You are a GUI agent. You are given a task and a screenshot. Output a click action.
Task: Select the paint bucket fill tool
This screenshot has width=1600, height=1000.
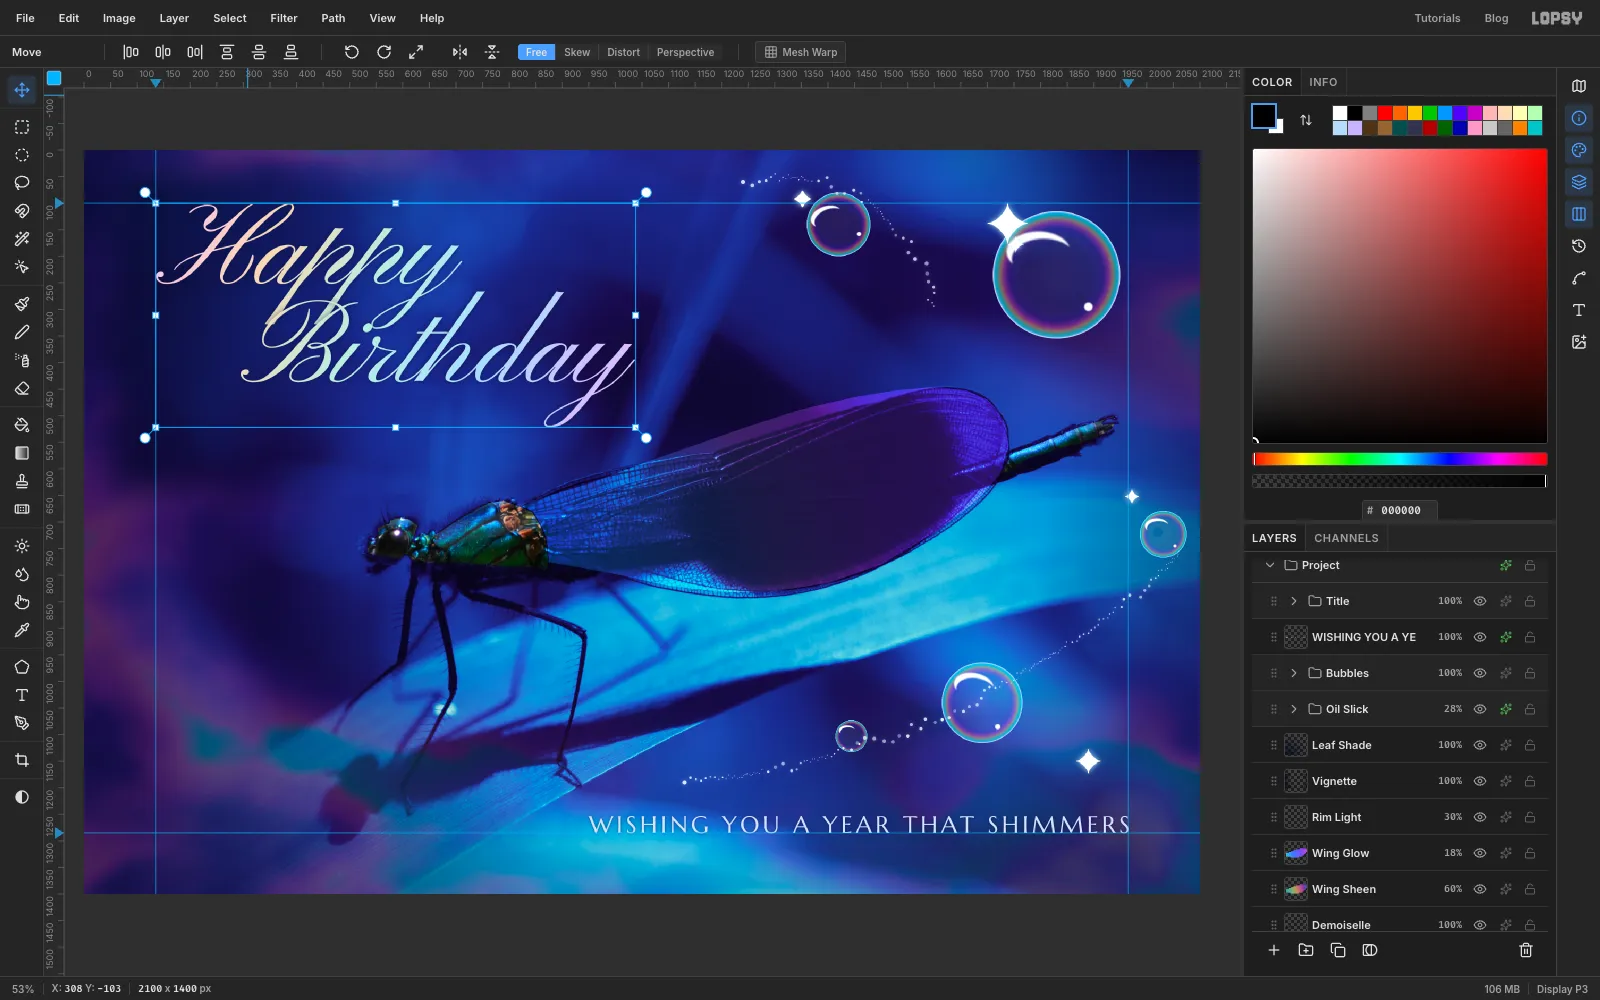click(x=22, y=425)
